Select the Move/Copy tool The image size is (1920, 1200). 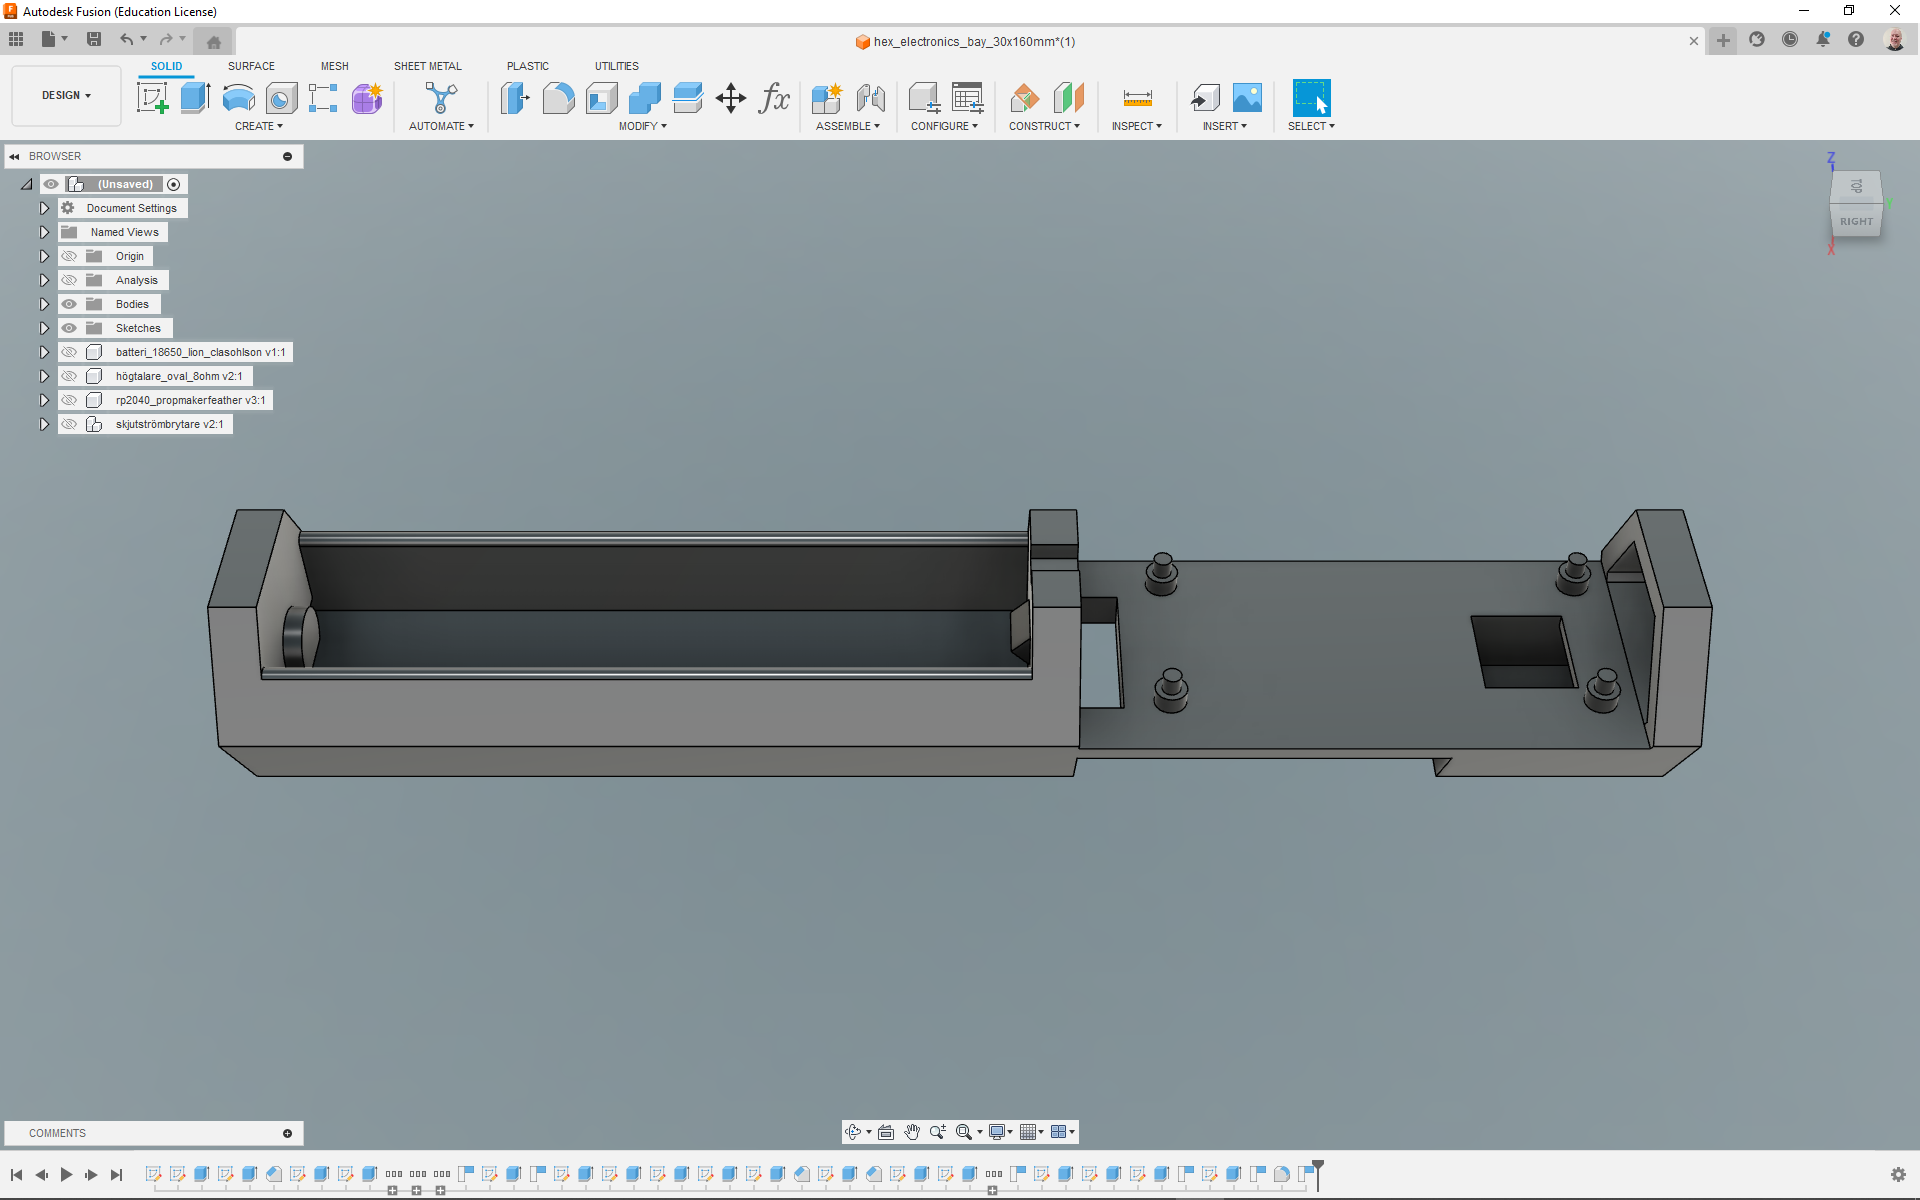[731, 98]
